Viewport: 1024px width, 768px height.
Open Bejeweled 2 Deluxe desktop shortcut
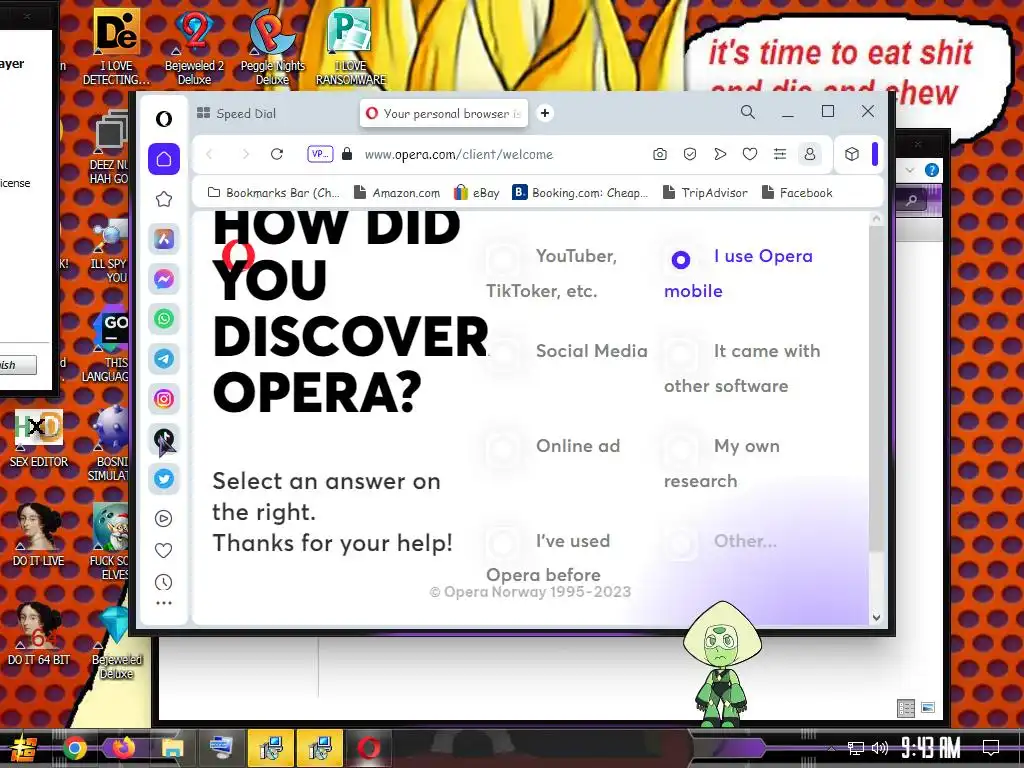coord(195,47)
